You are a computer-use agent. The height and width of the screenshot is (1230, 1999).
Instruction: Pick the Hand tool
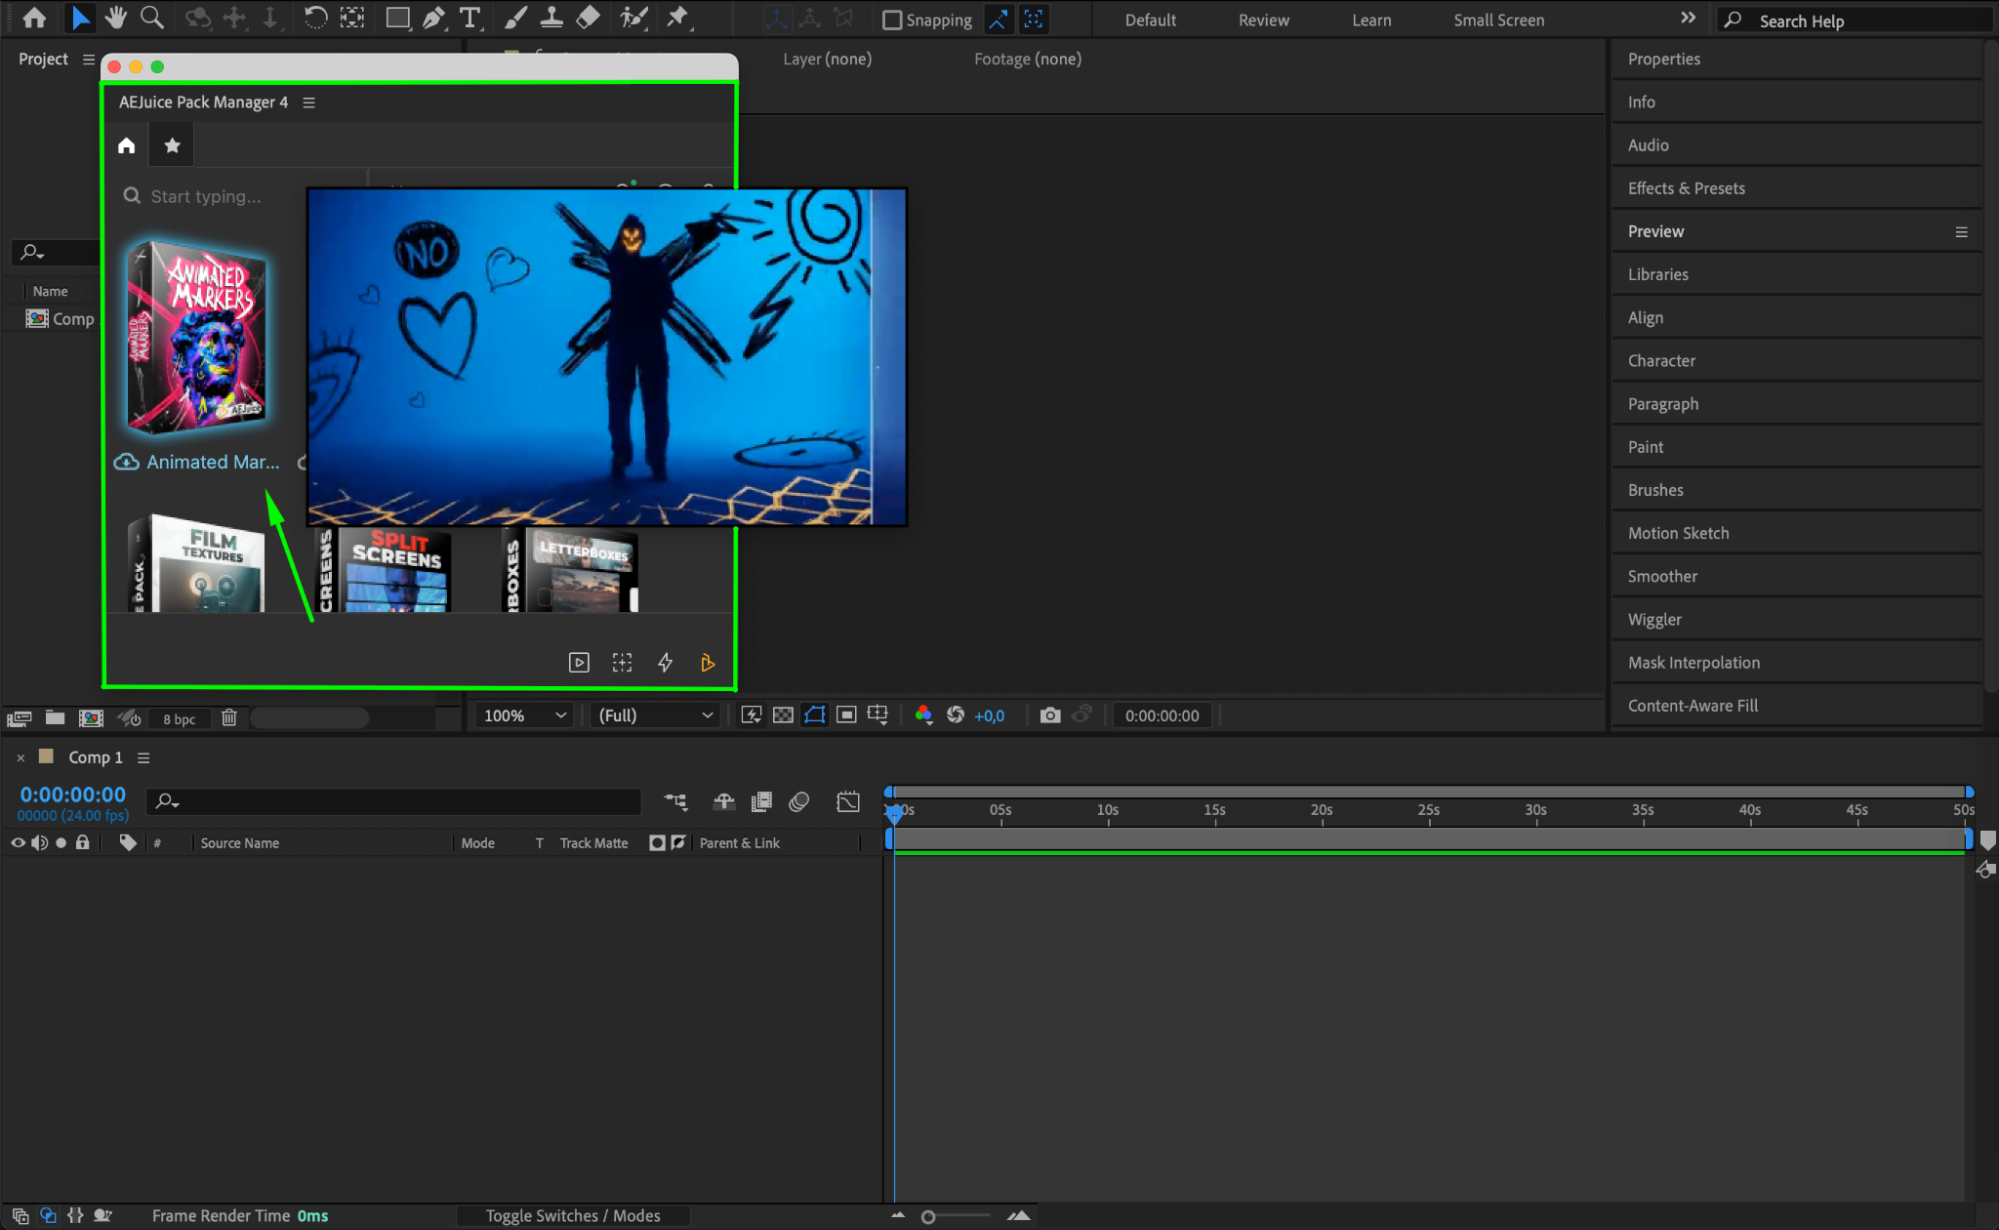tap(116, 18)
